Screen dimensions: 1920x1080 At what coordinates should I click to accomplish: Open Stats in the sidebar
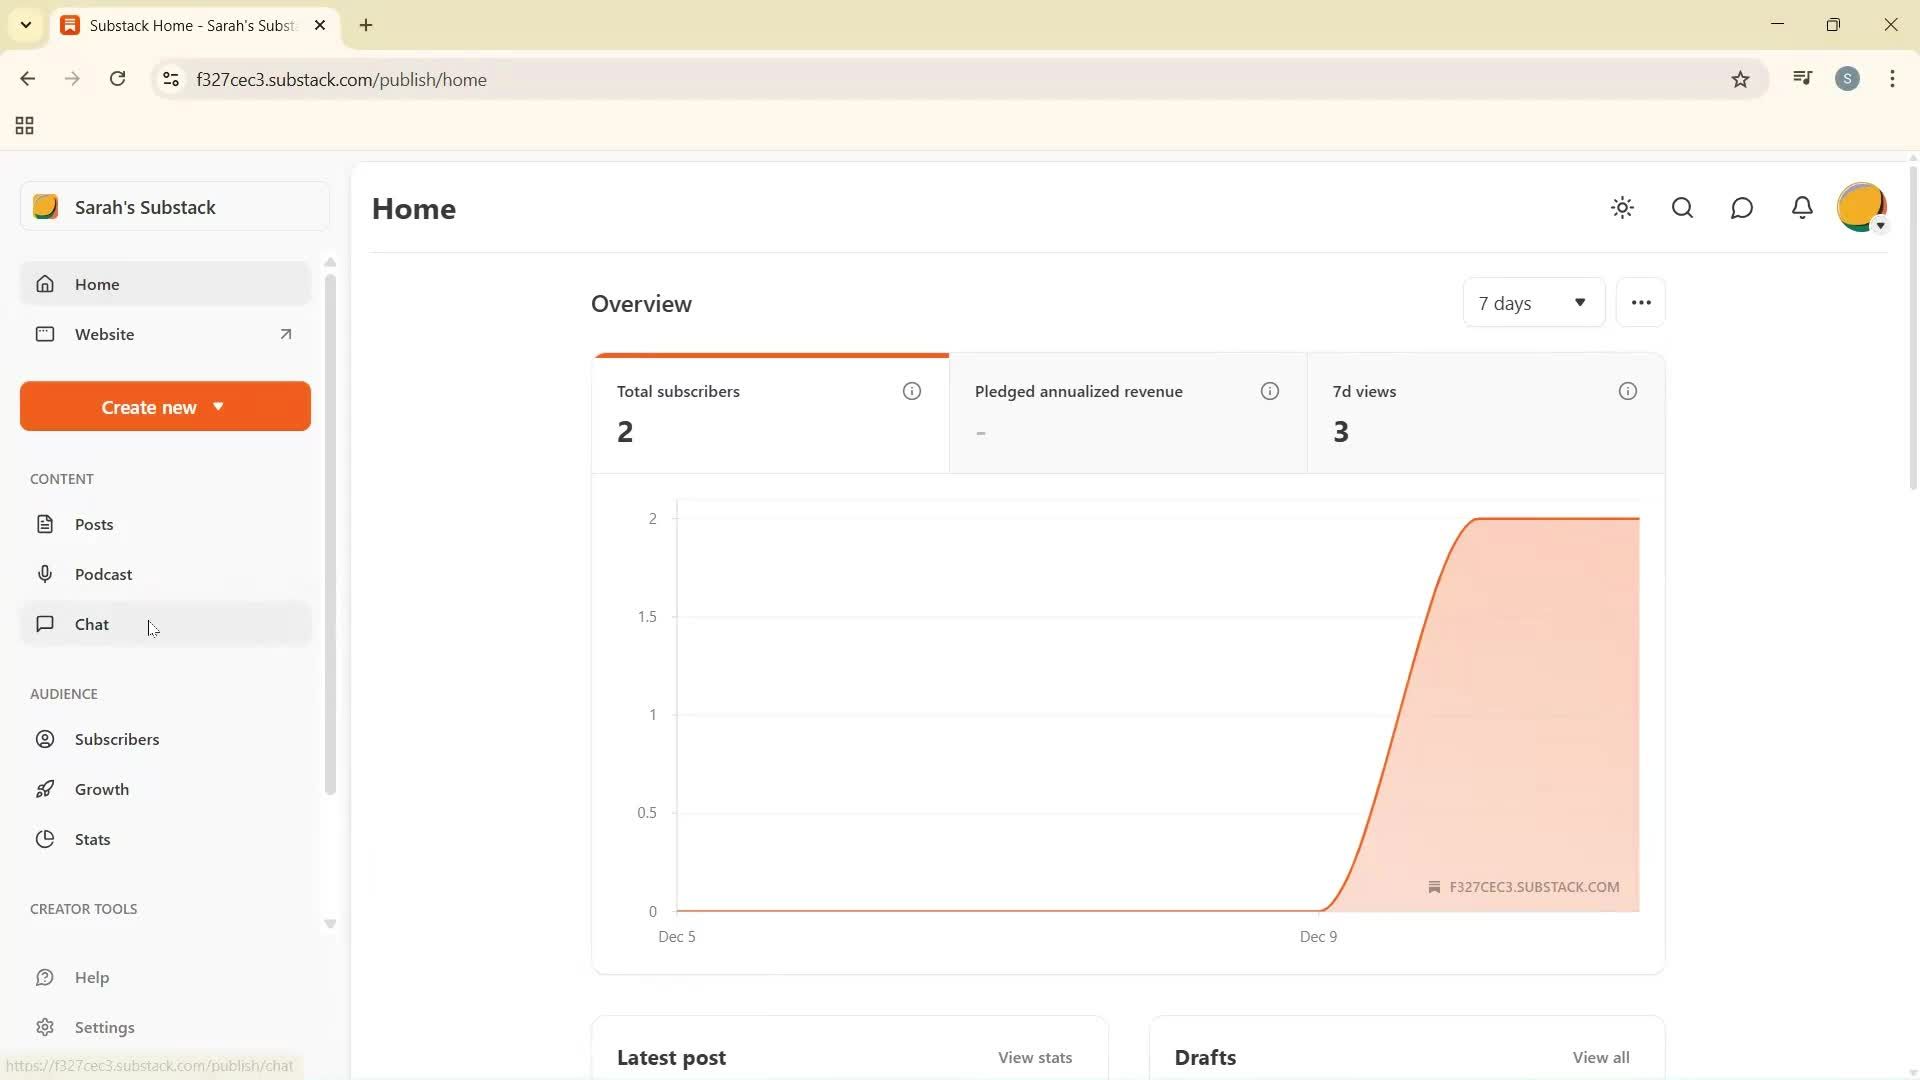click(x=92, y=839)
